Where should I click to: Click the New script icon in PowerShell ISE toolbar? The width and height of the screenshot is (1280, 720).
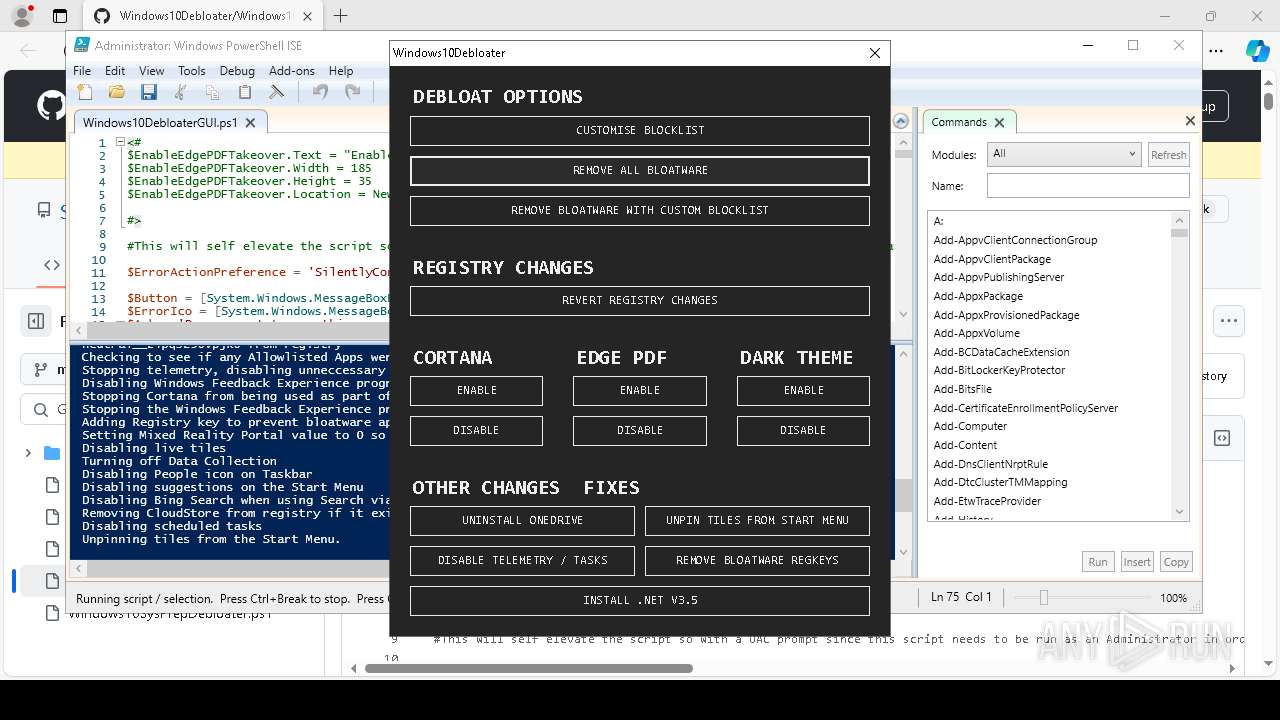coord(85,92)
